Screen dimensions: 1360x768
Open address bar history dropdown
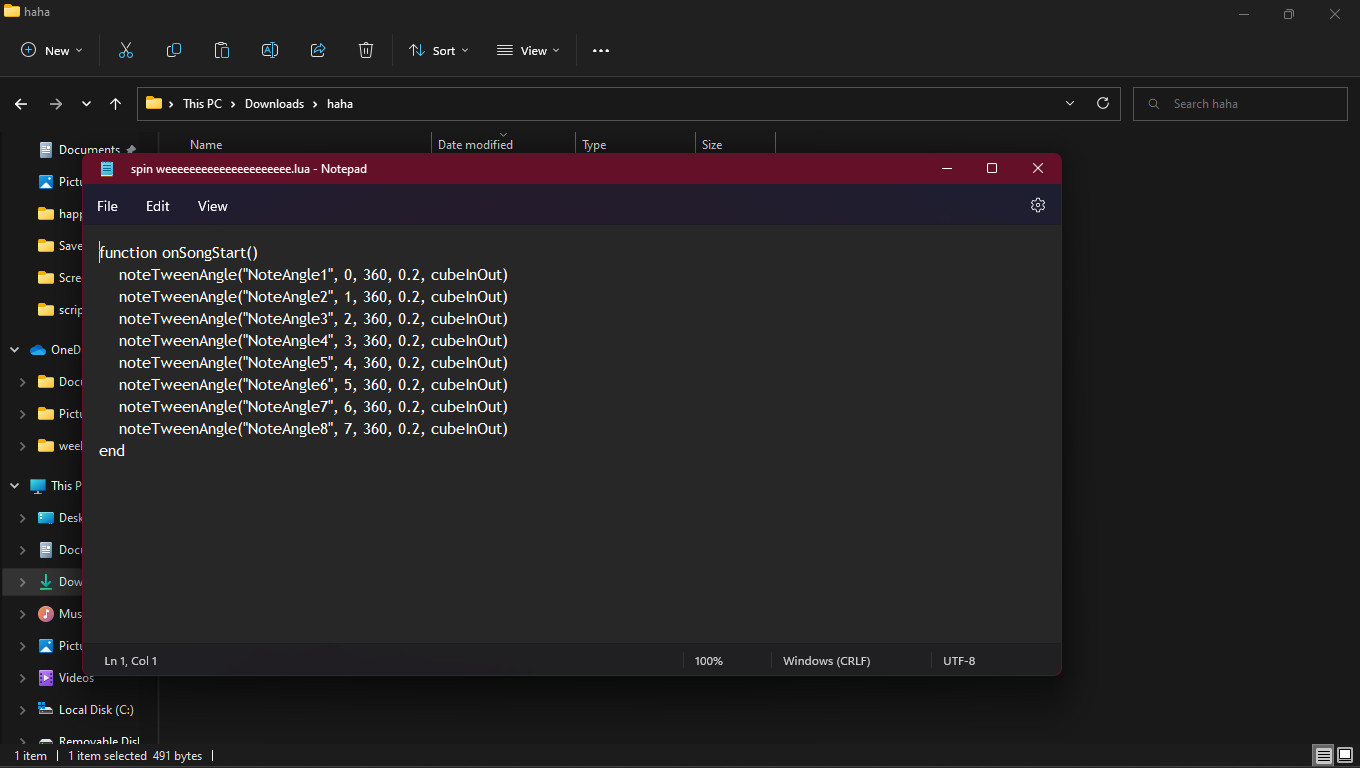tap(1070, 103)
